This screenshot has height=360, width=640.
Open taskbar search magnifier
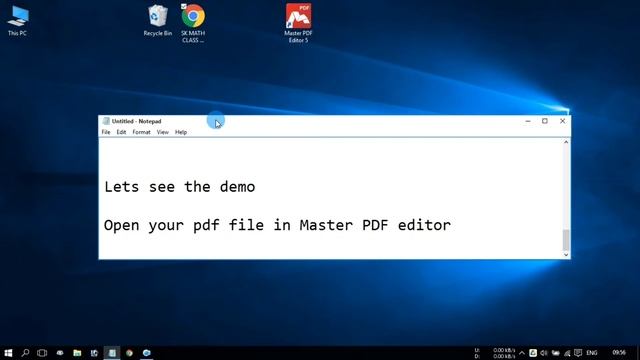pos(25,353)
